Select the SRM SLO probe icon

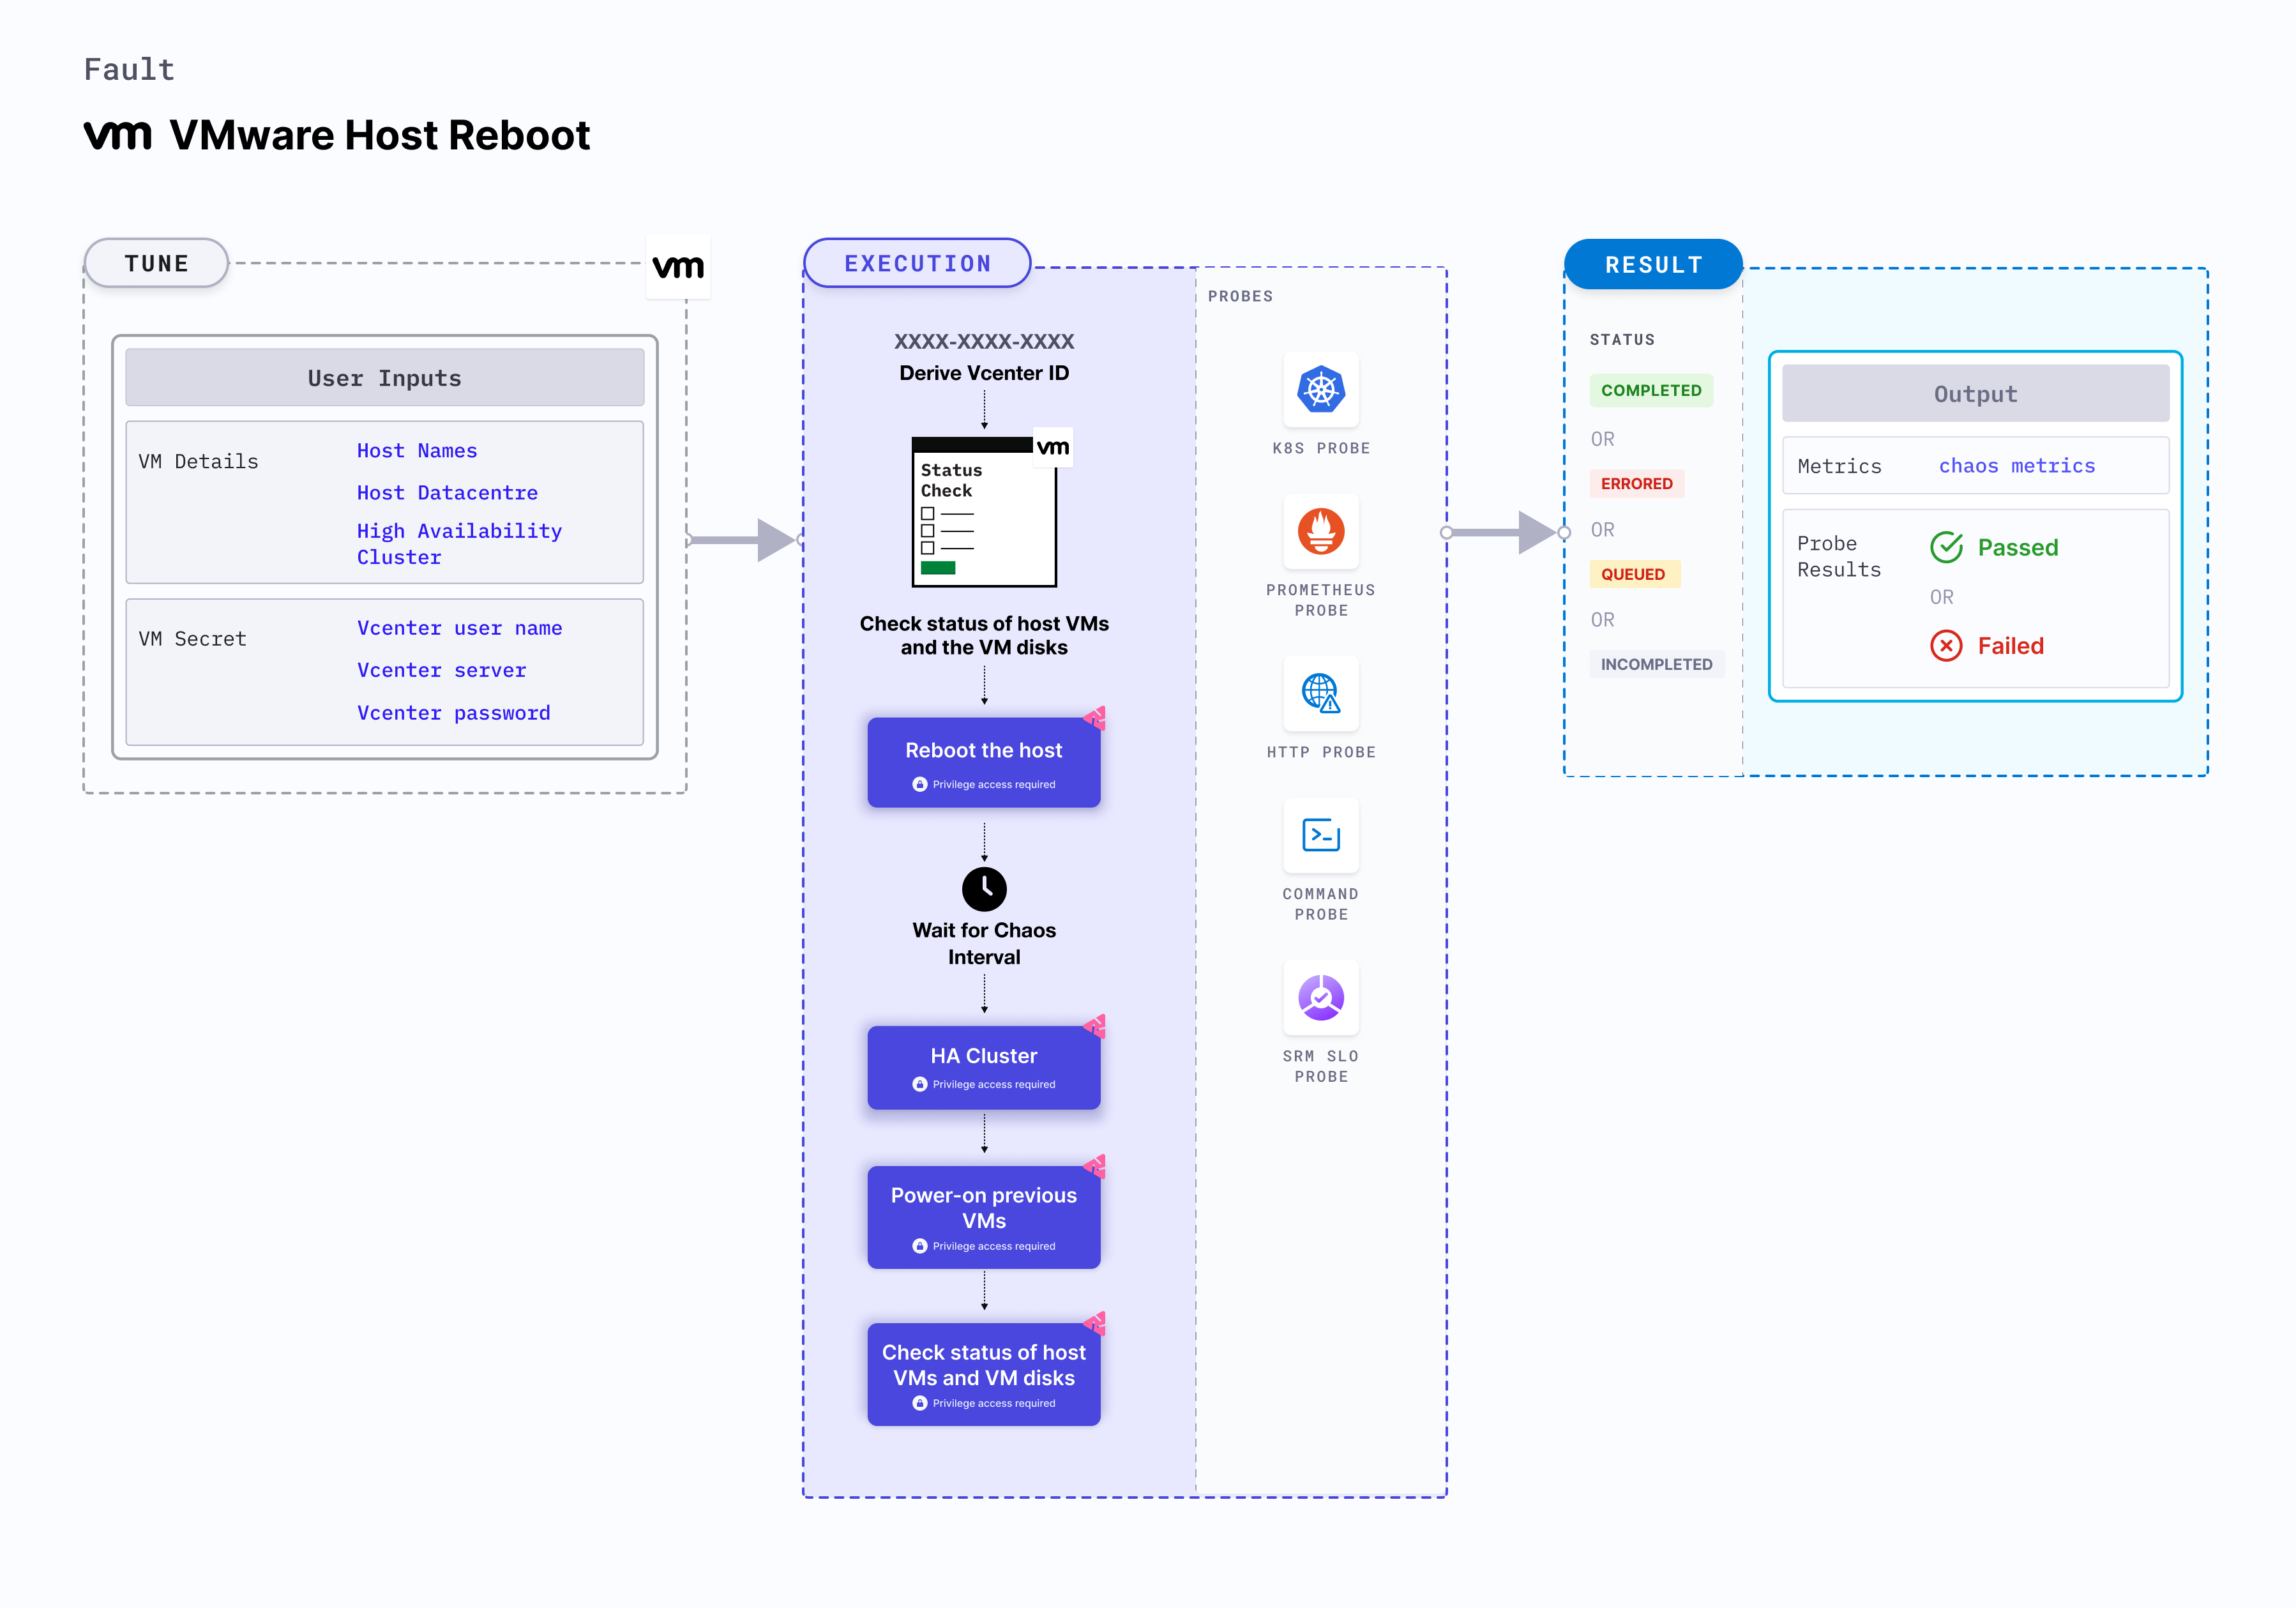[x=1320, y=997]
